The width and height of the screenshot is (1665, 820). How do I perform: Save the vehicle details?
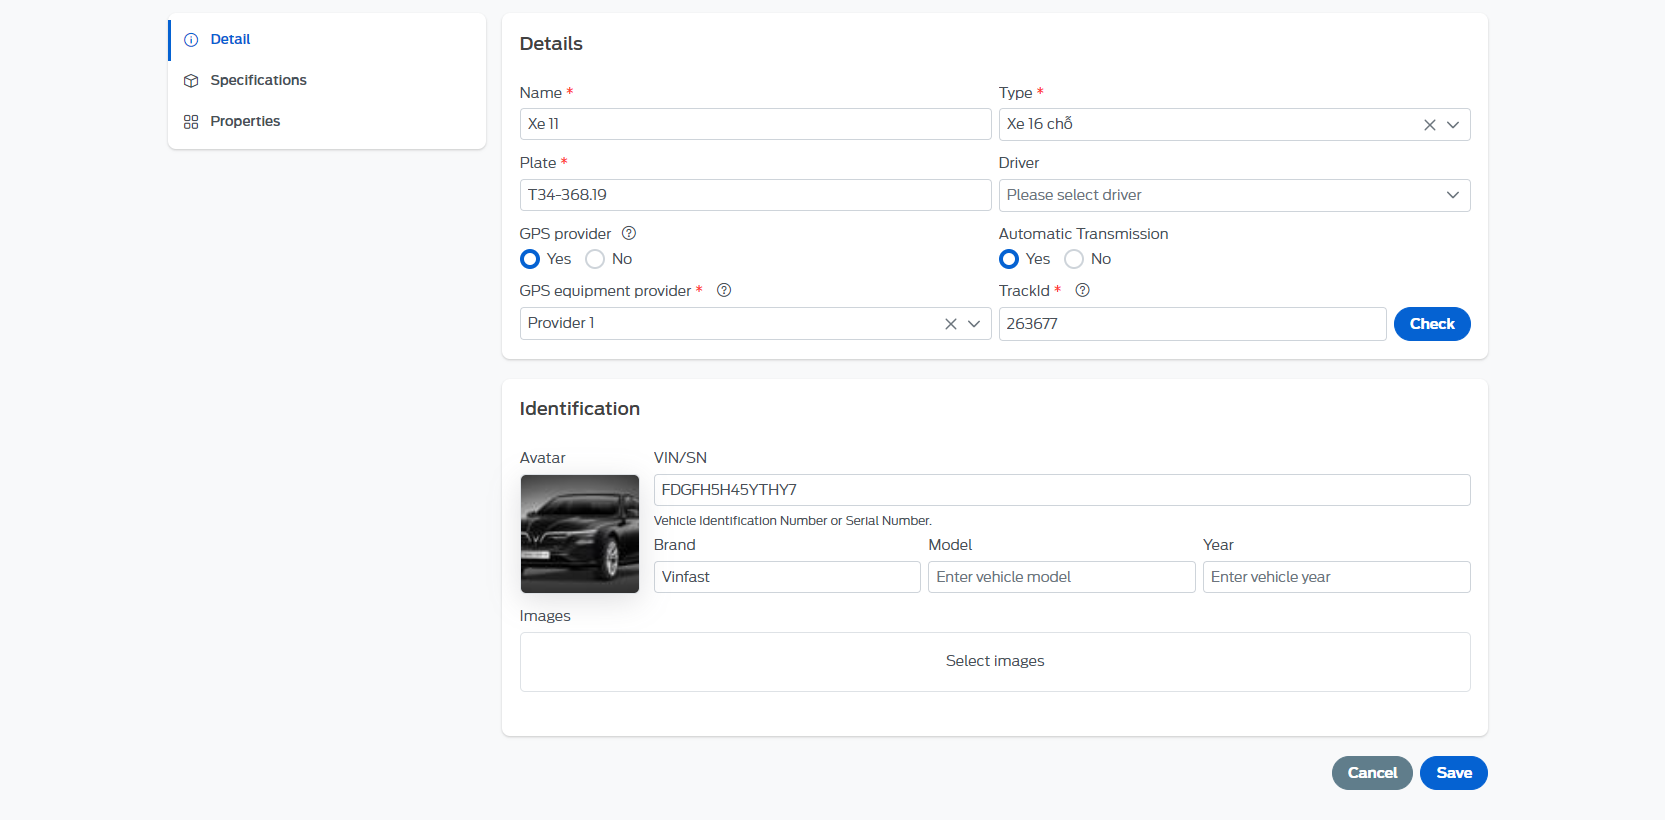(x=1454, y=773)
